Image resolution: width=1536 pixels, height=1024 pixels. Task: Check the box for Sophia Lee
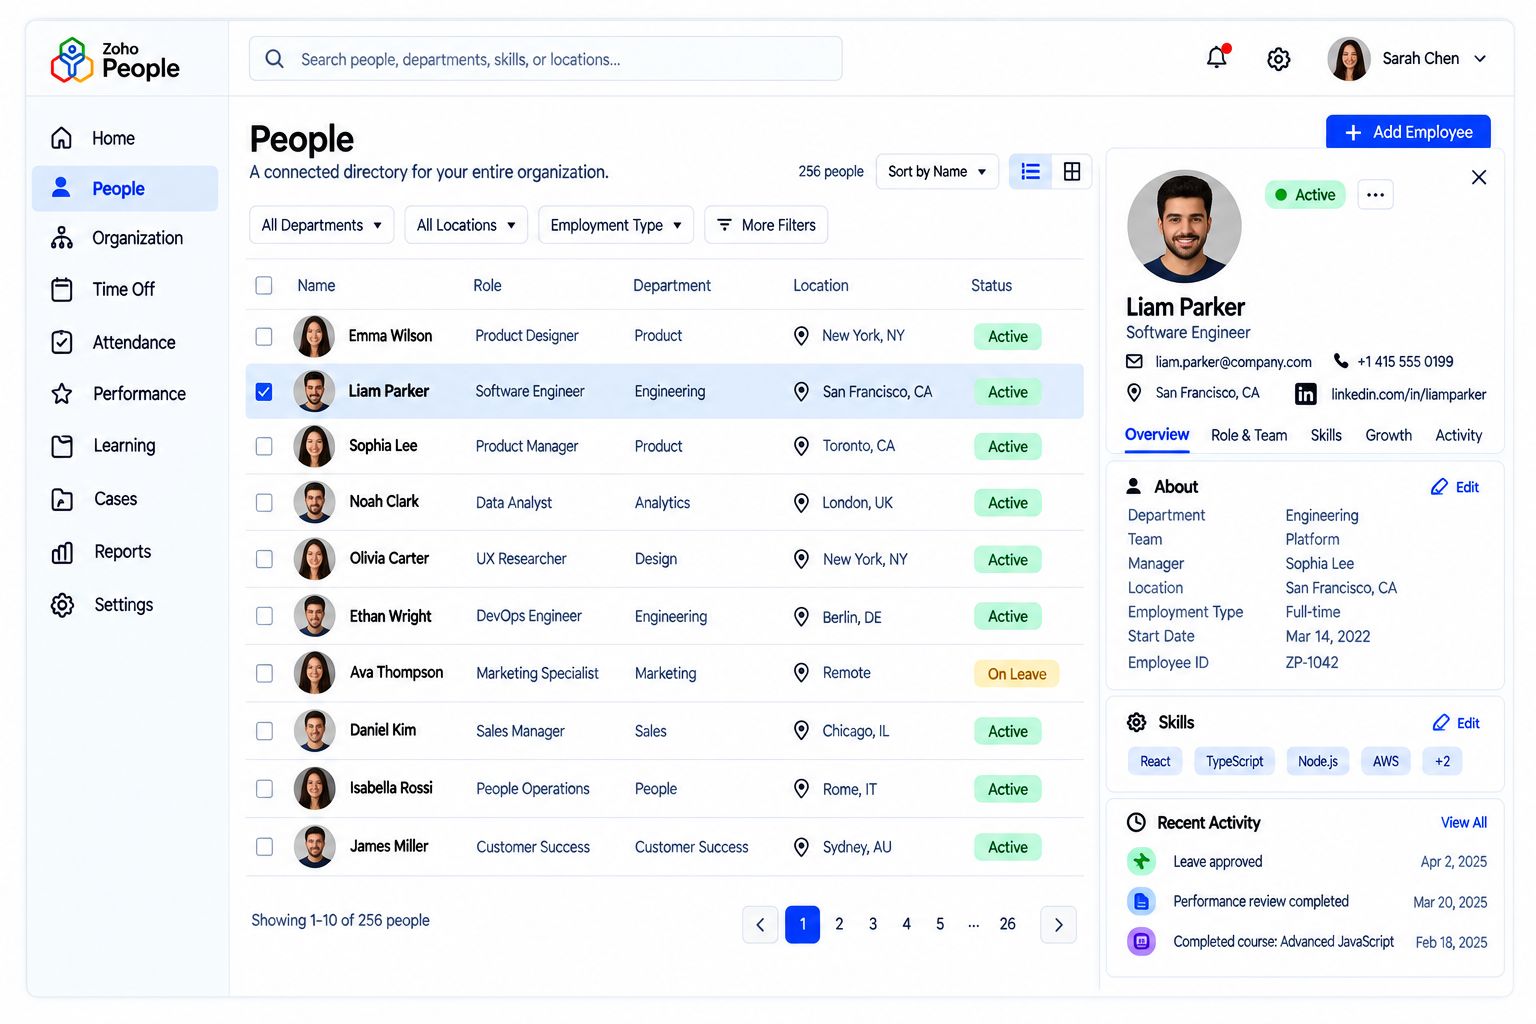point(264,446)
